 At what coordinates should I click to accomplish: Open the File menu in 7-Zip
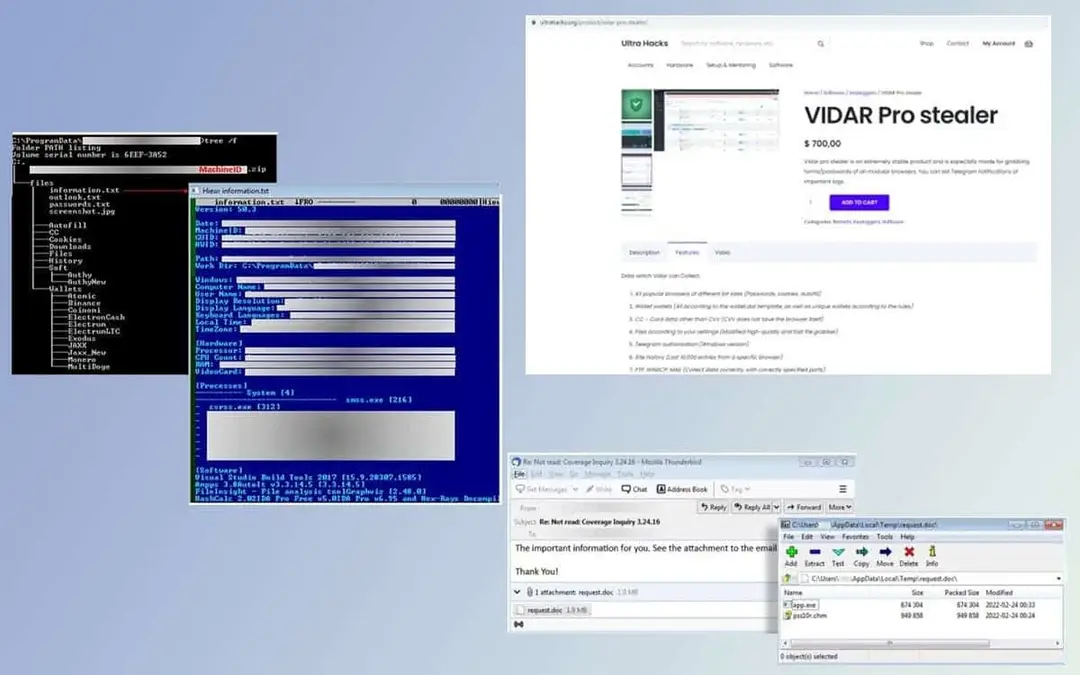tap(789, 537)
